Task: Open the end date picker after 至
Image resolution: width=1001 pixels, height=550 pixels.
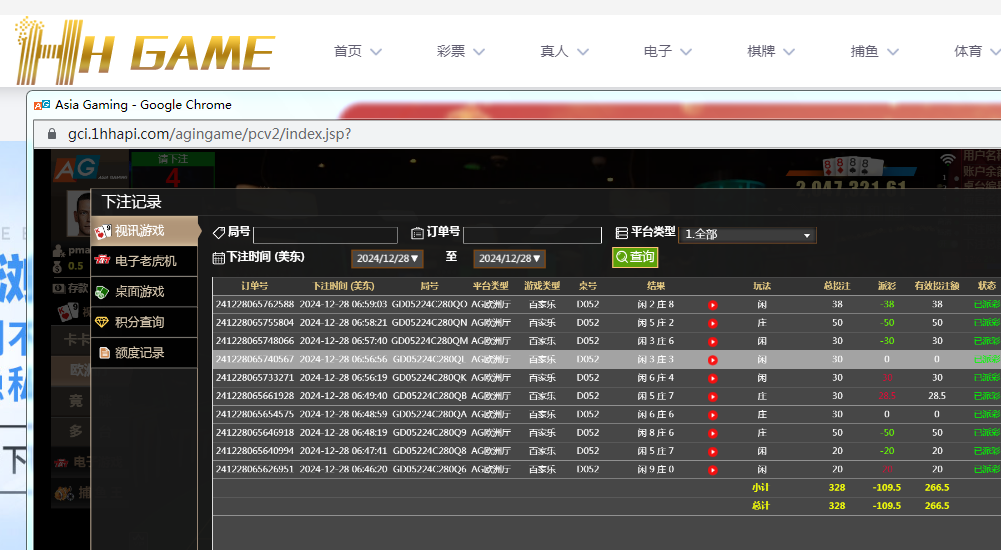Action: pyautogui.click(x=509, y=258)
